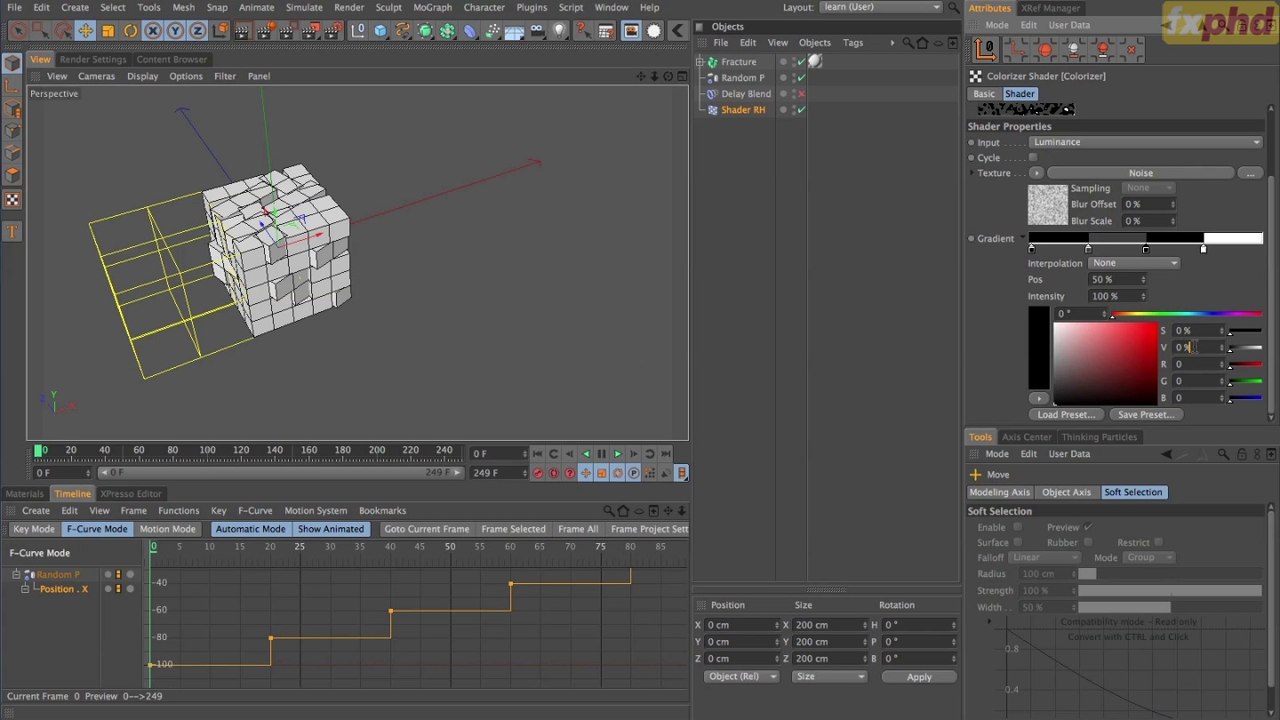
Task: Select the Fracture object in Objects list
Action: coord(739,62)
